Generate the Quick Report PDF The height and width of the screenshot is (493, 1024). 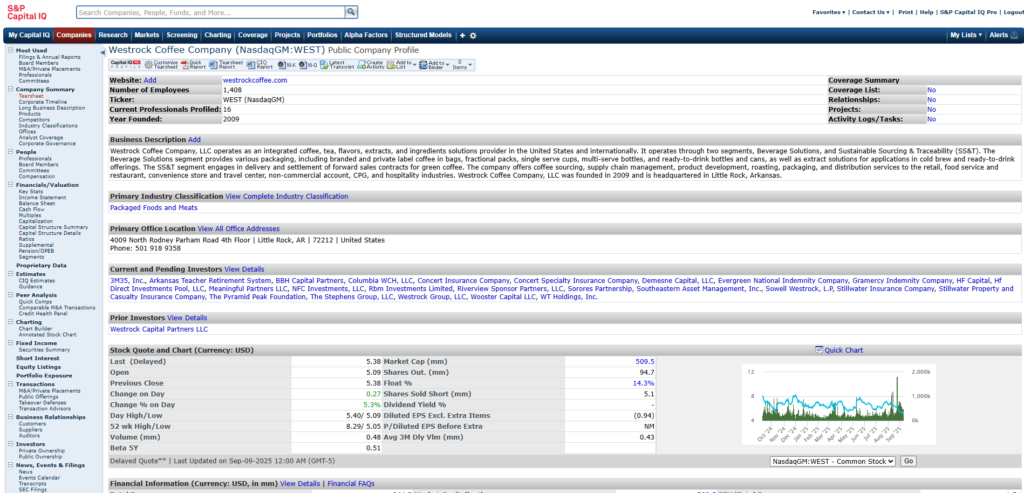coord(190,64)
